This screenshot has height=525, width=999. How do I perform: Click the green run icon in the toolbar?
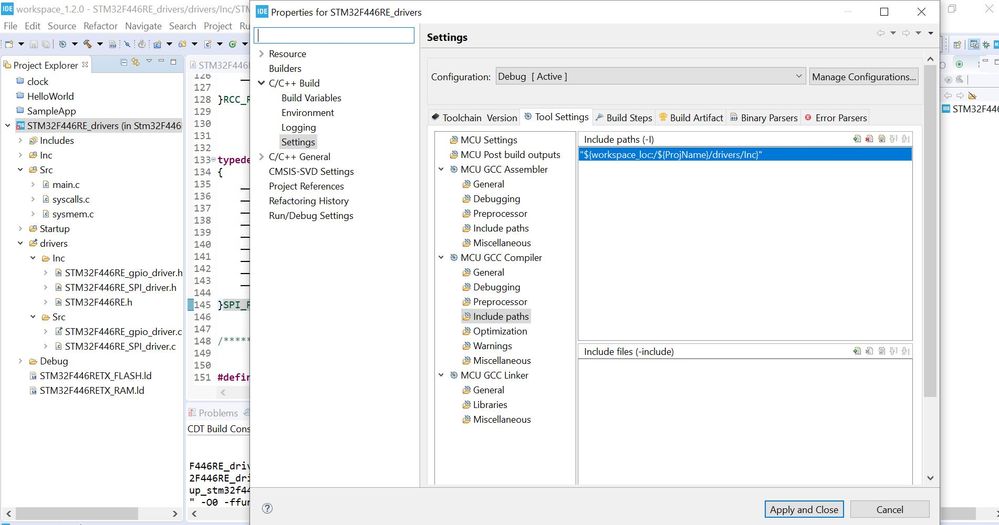click(x=233, y=44)
